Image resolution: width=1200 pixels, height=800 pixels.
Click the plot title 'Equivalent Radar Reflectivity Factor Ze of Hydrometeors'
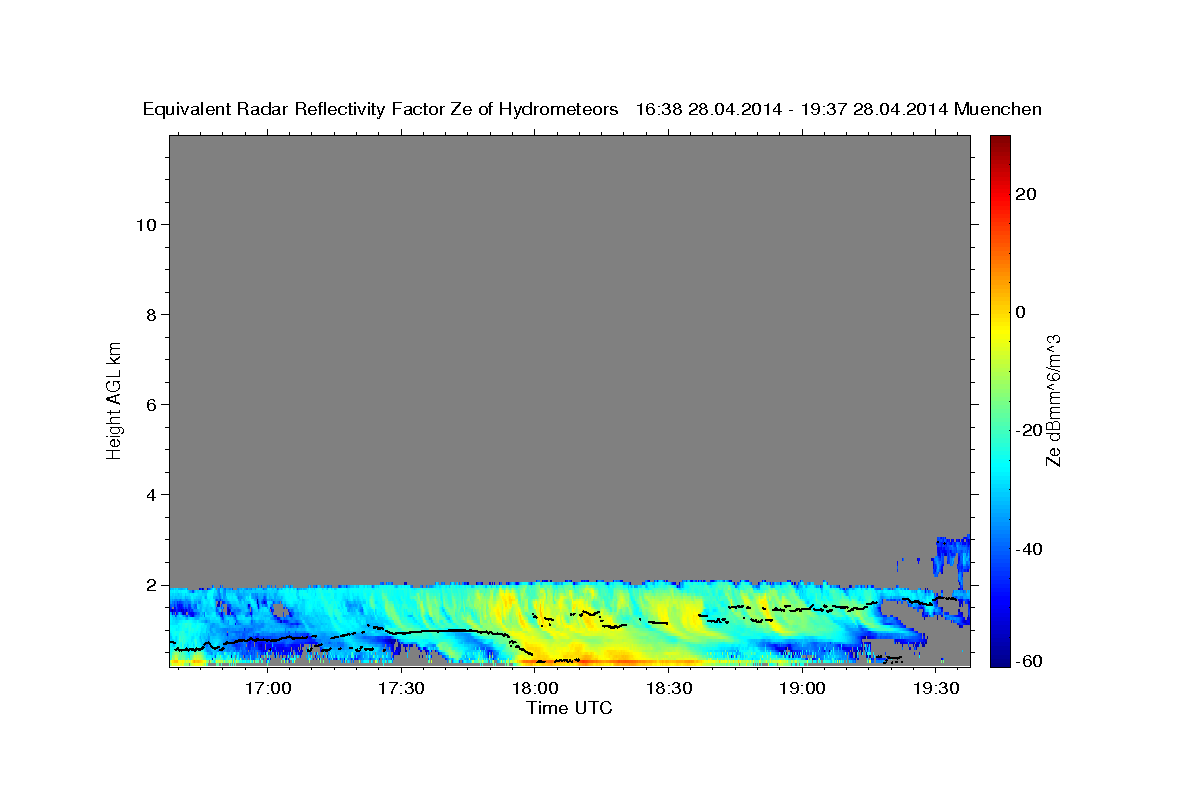[x=381, y=109]
